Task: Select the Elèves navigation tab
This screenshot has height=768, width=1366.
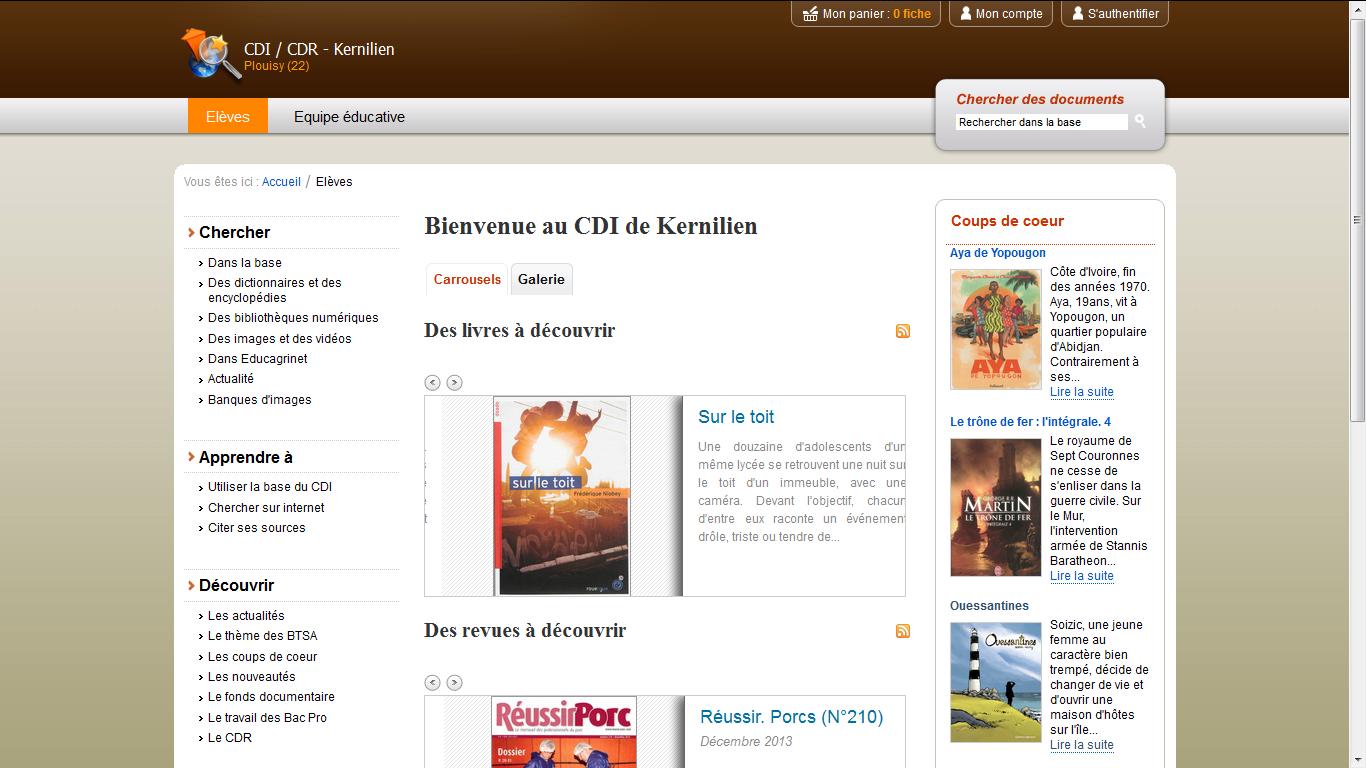Action: pyautogui.click(x=228, y=116)
